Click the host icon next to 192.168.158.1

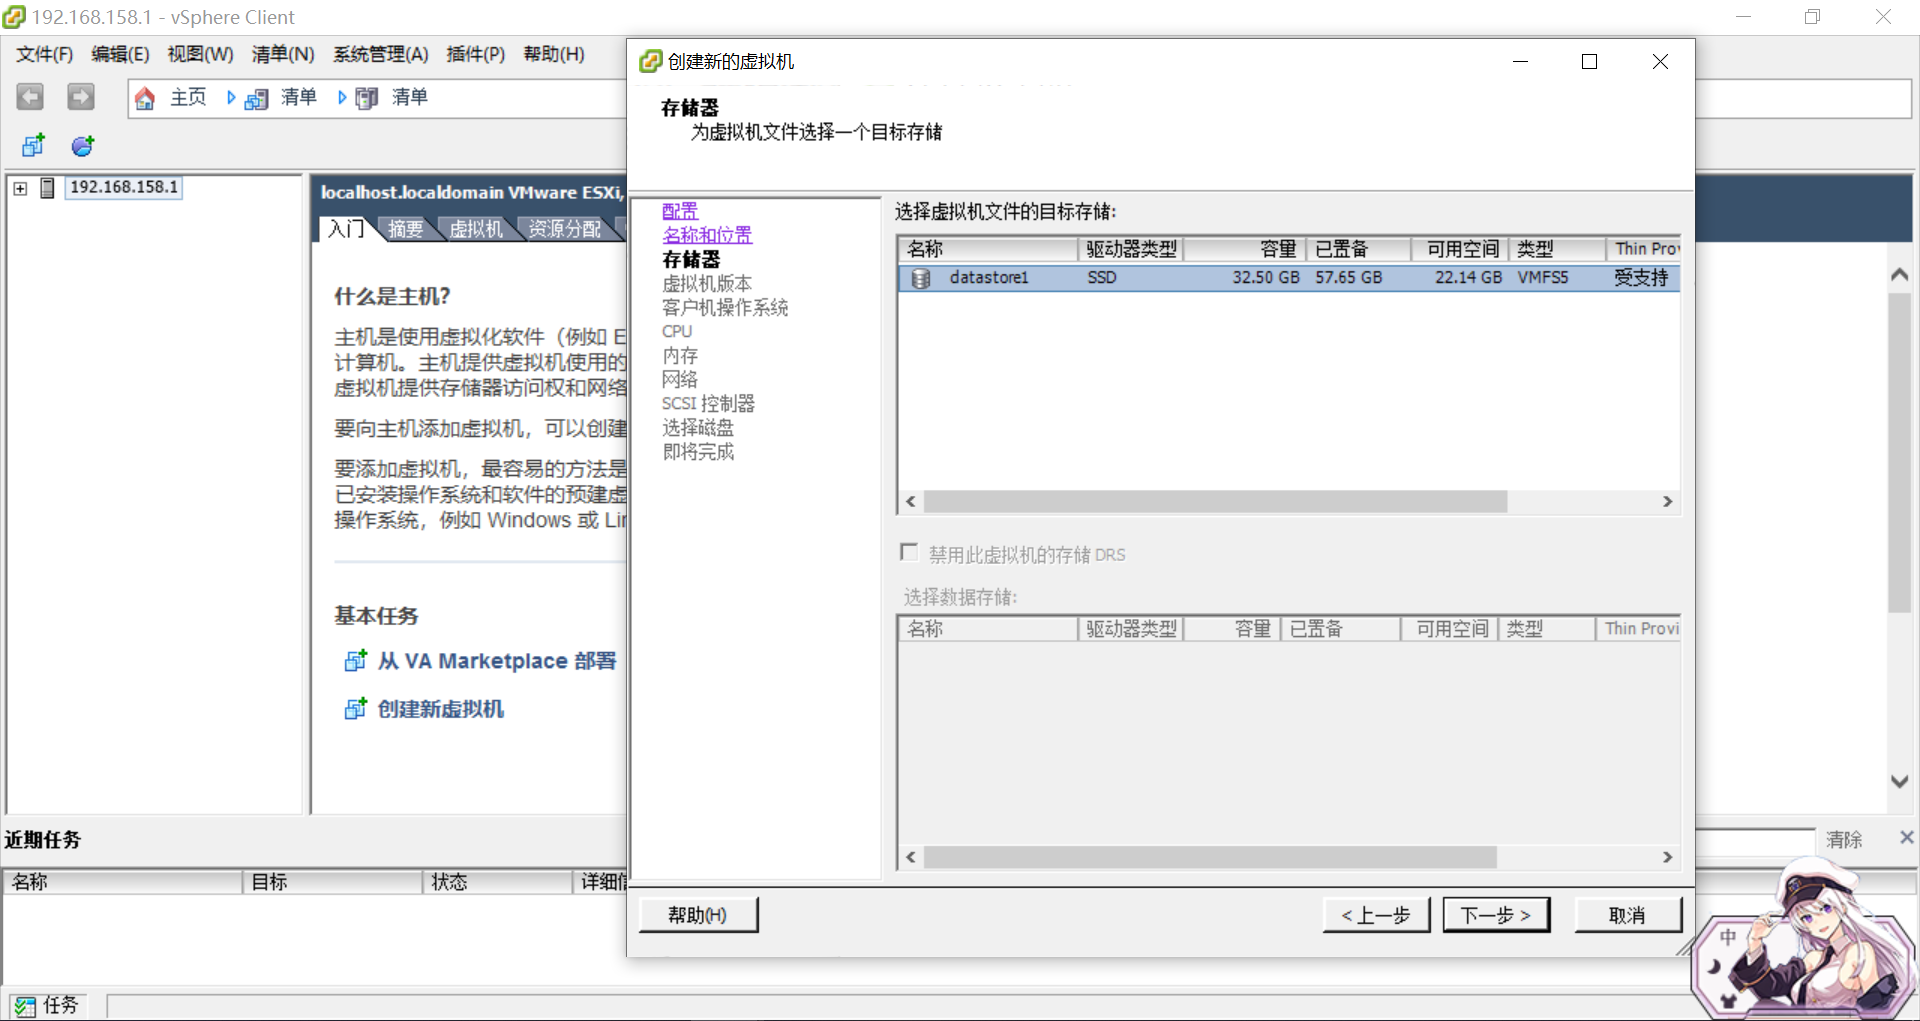click(48, 187)
